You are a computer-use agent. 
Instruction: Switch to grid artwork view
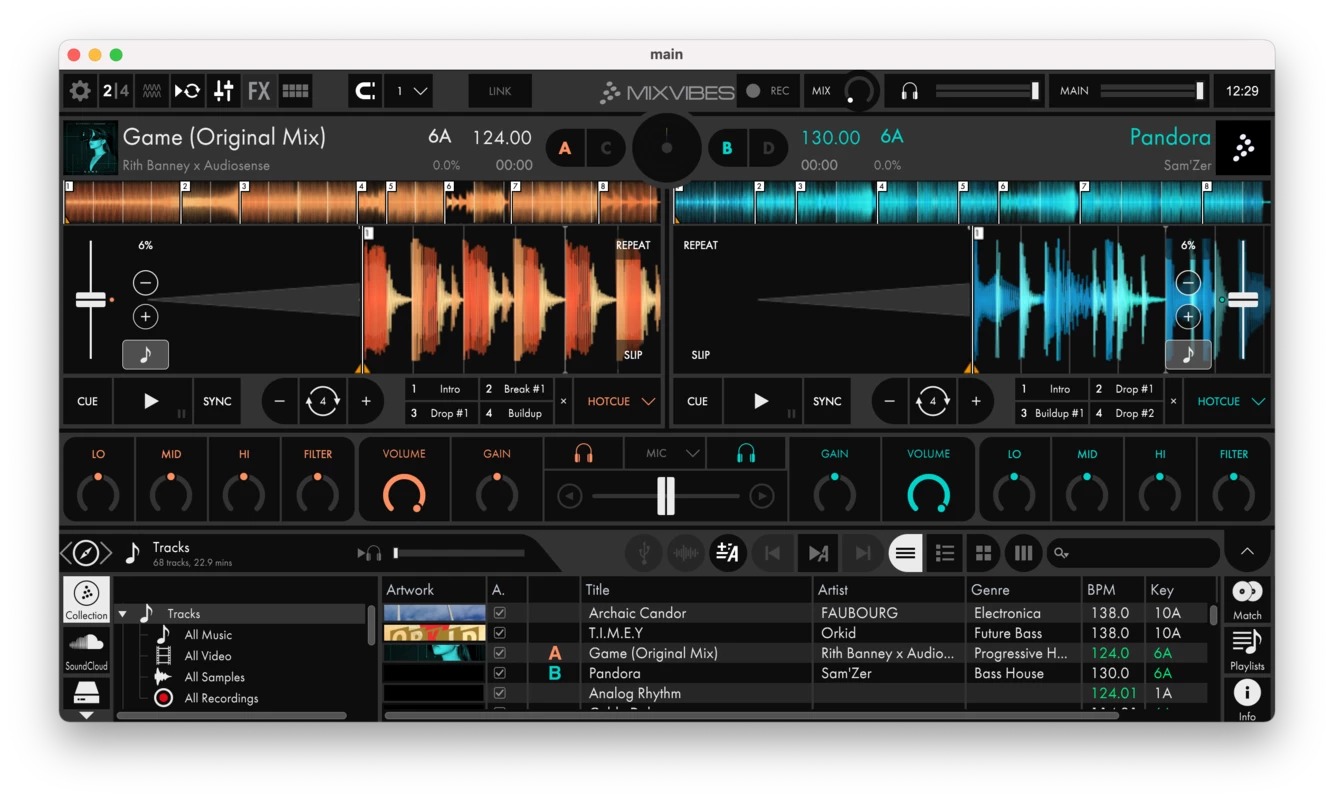pyautogui.click(x=983, y=553)
